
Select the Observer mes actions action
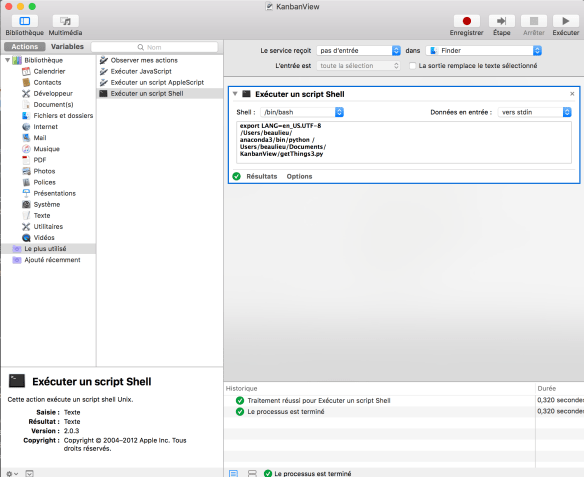coord(160,60)
